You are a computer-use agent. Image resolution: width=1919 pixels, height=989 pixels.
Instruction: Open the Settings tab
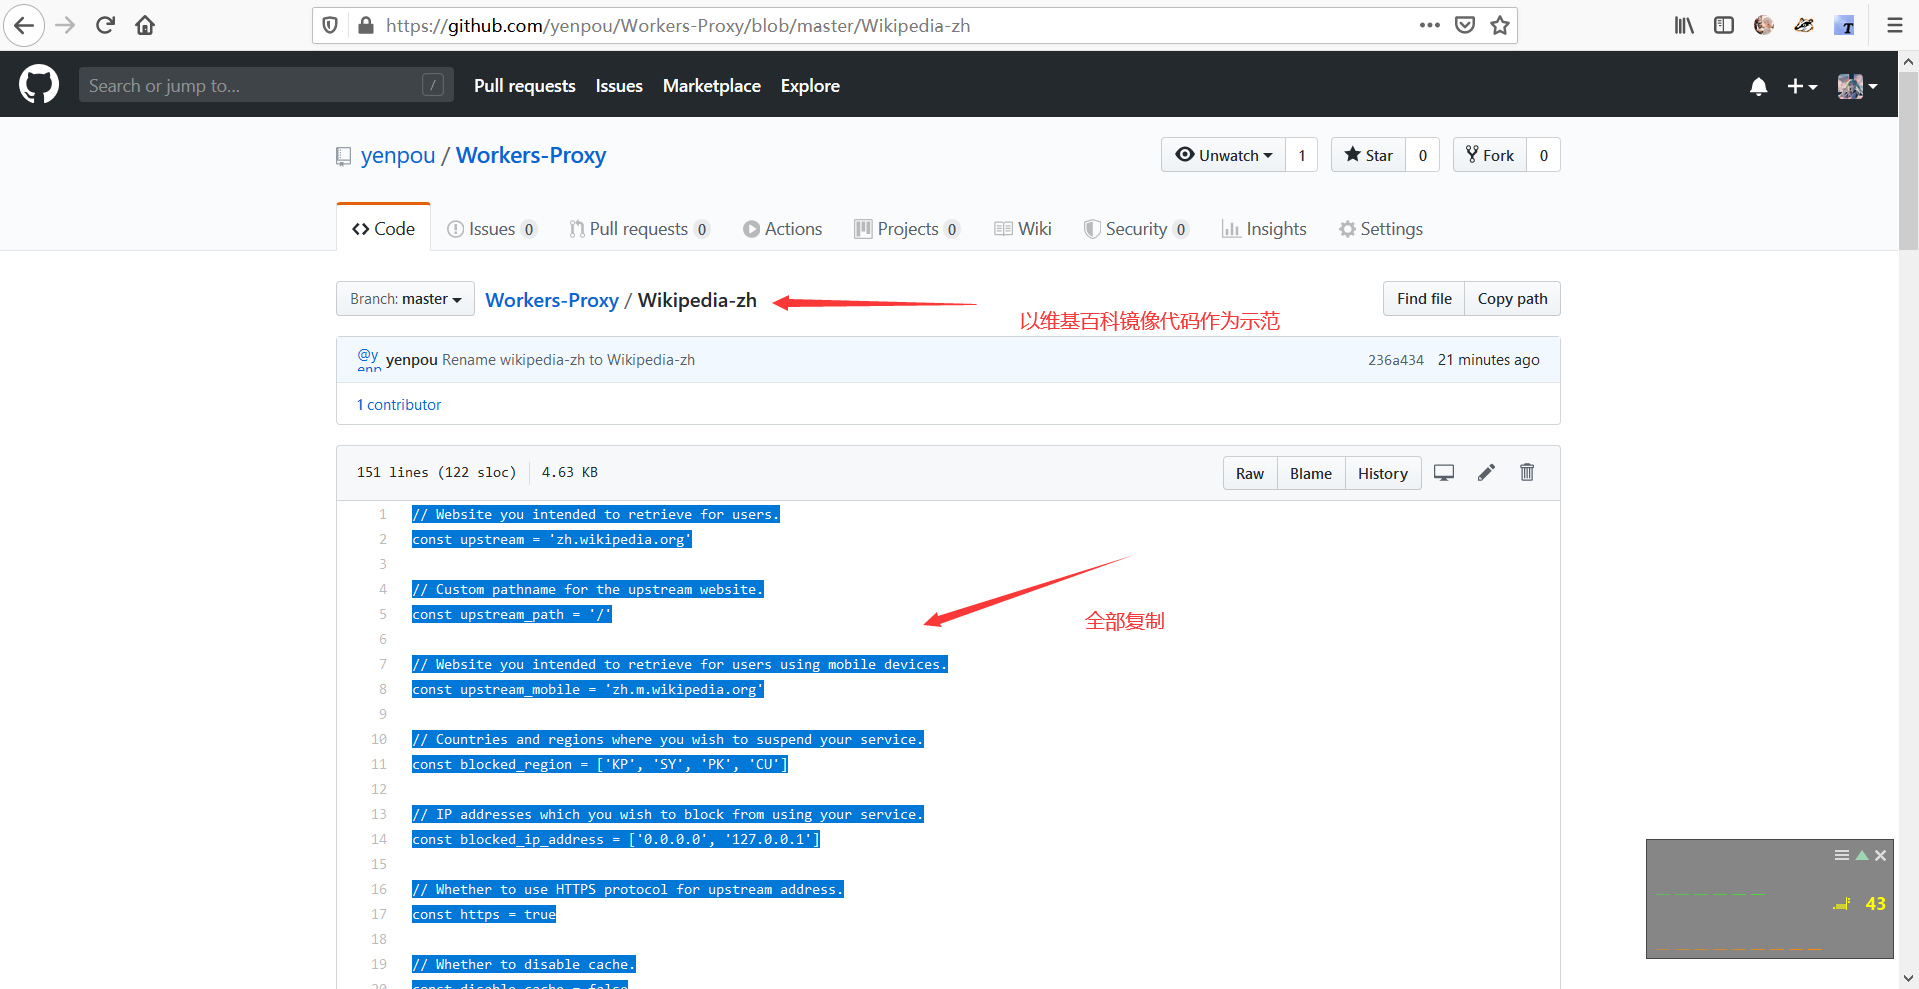pyautogui.click(x=1381, y=229)
